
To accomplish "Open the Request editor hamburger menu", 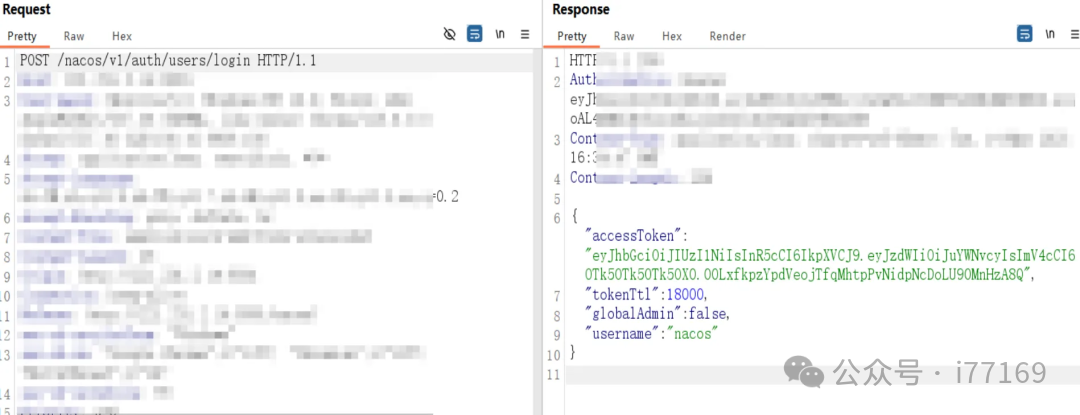I will click(x=525, y=34).
